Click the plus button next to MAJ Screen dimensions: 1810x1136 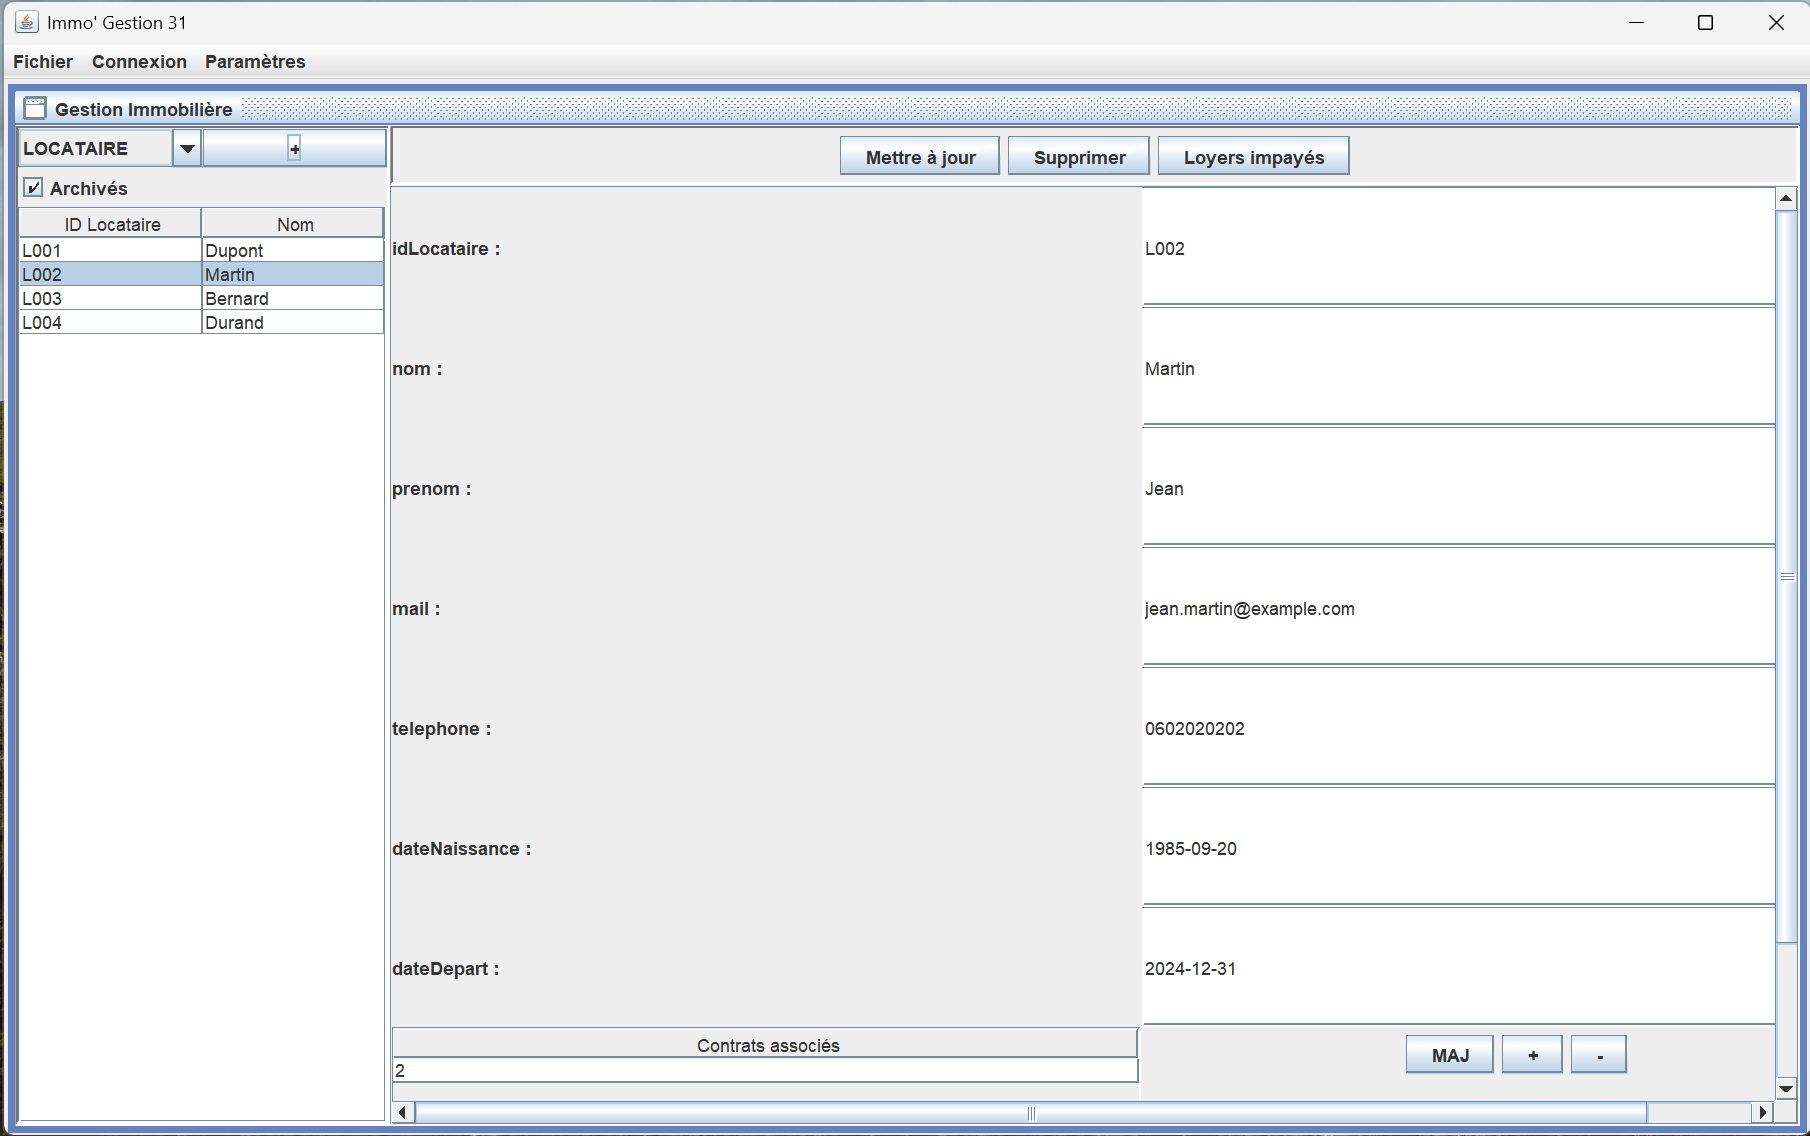tap(1531, 1055)
